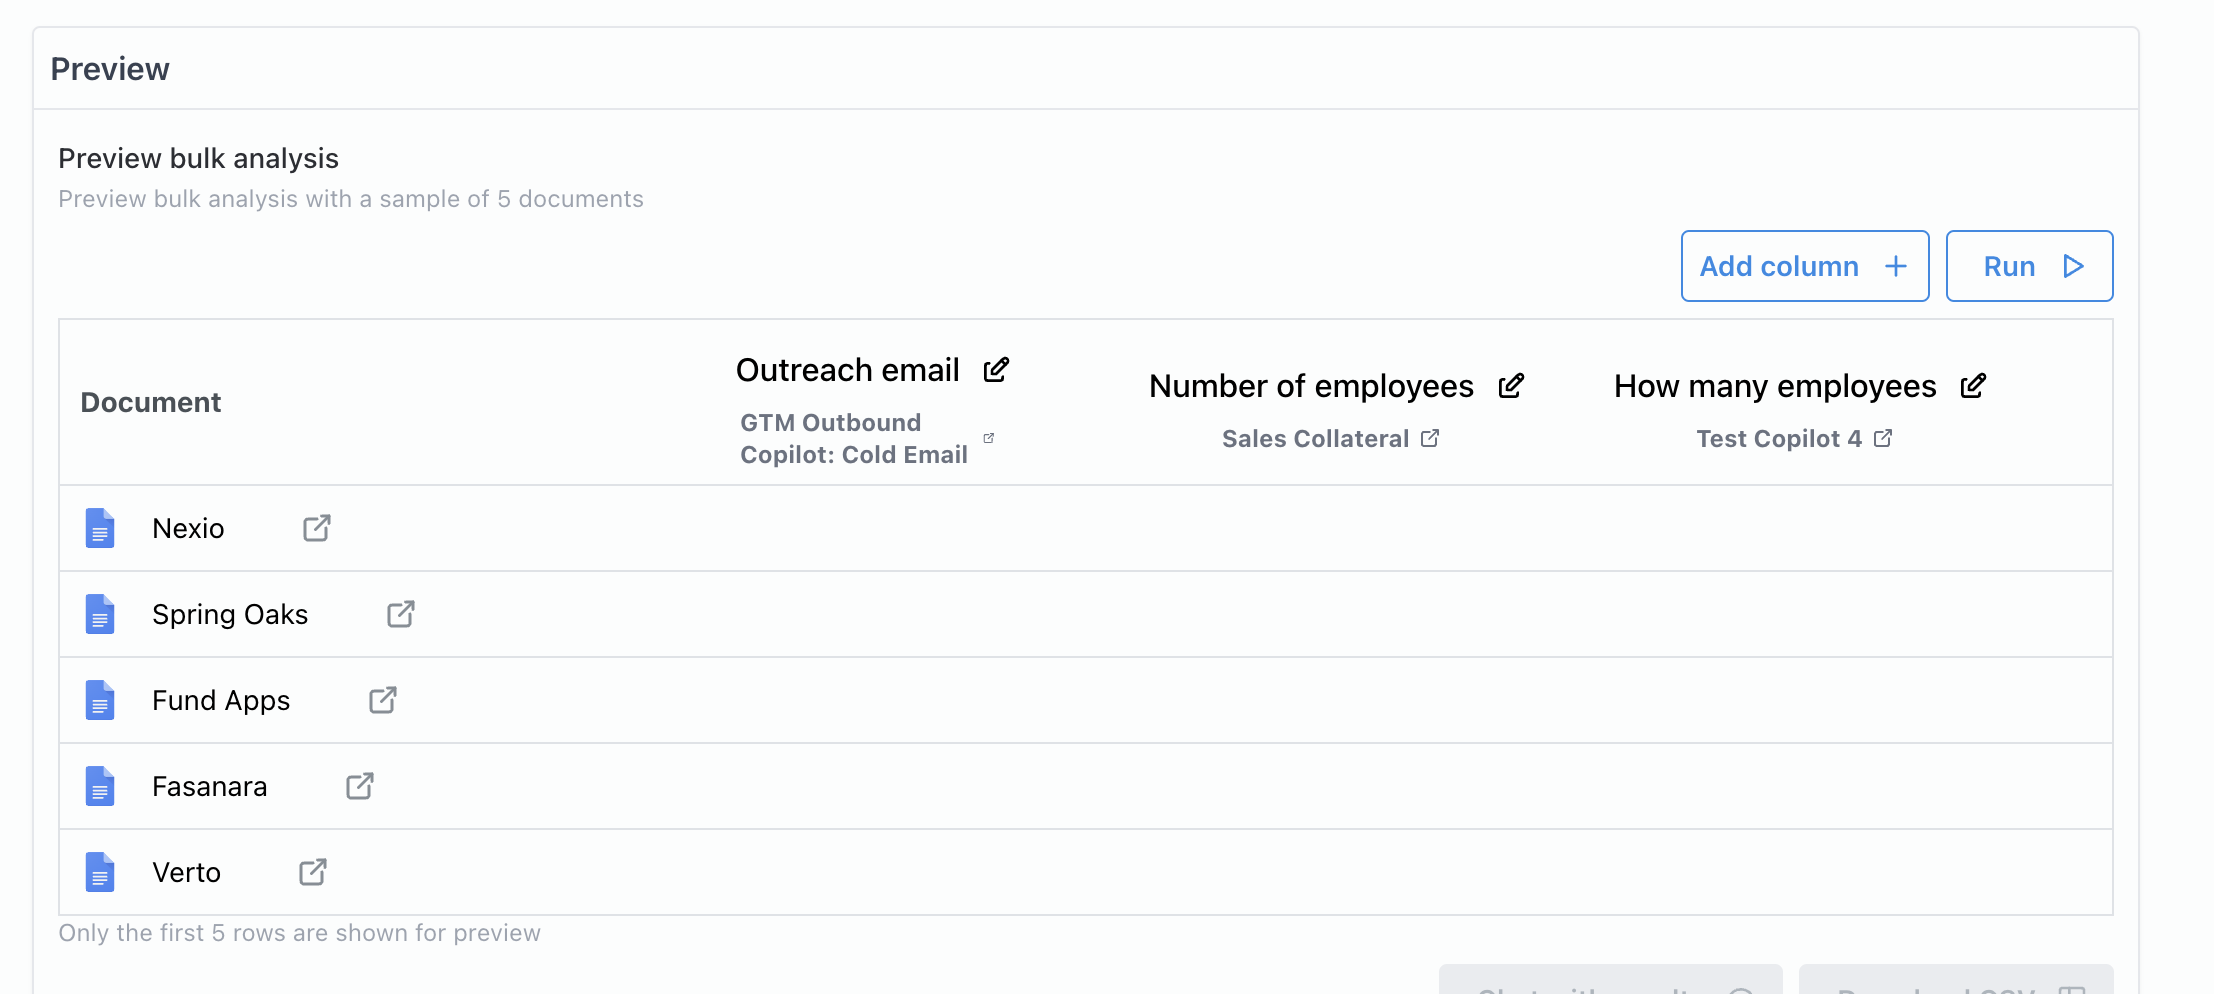This screenshot has width=2214, height=994.
Task: Select the Spring Oaks document name
Action: tap(230, 614)
